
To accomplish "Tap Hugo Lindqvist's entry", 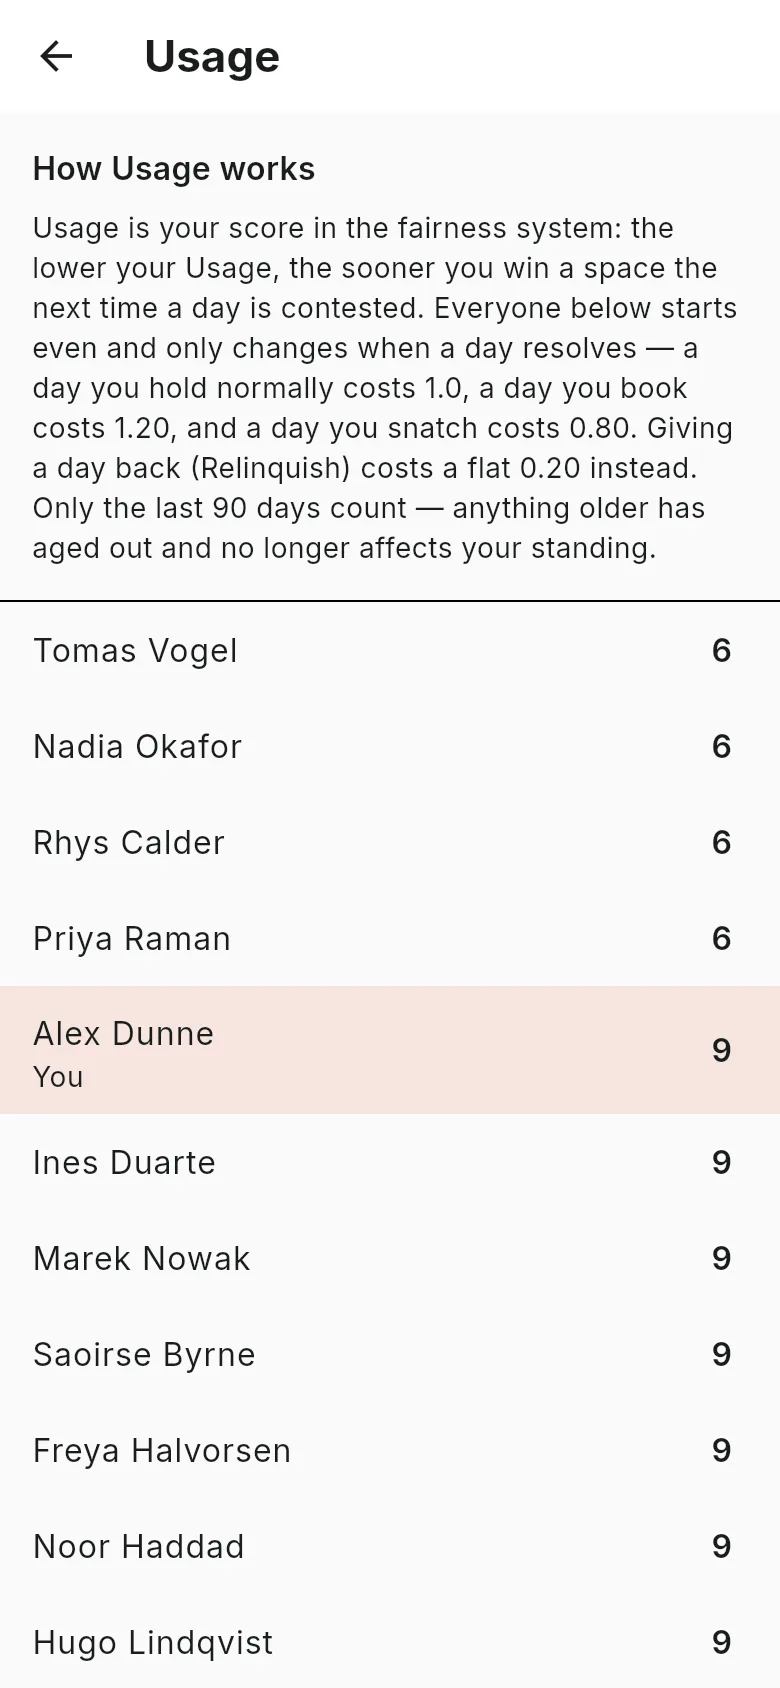I will (x=390, y=1642).
